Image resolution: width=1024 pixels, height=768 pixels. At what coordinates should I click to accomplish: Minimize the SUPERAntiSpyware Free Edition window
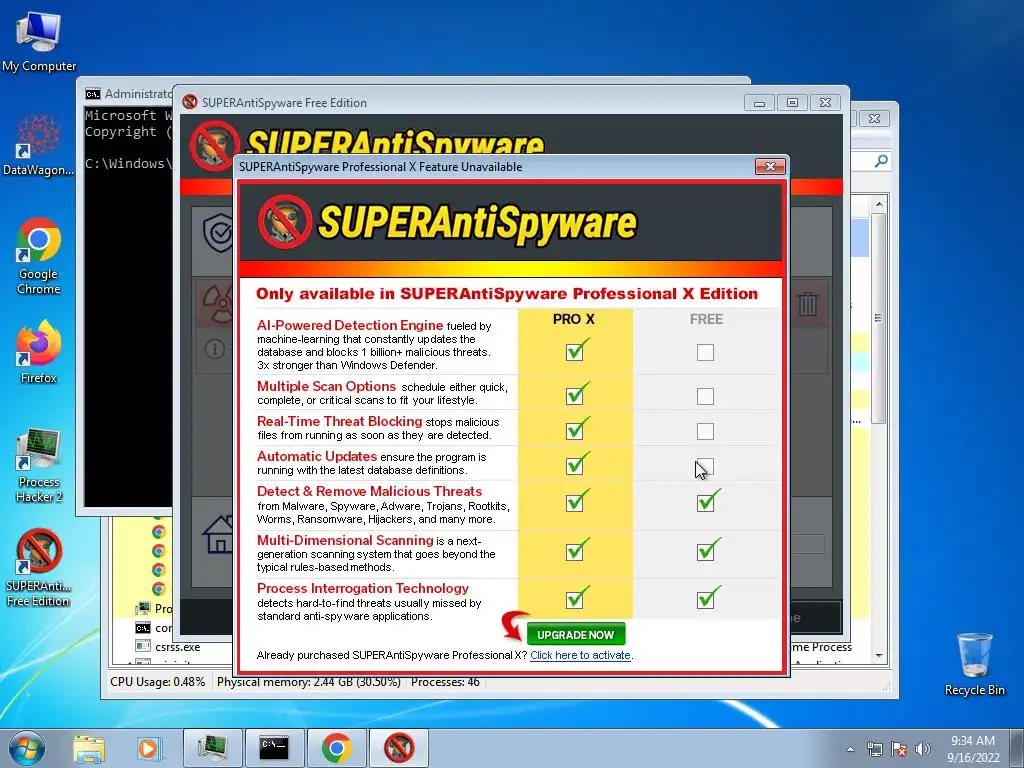759,103
